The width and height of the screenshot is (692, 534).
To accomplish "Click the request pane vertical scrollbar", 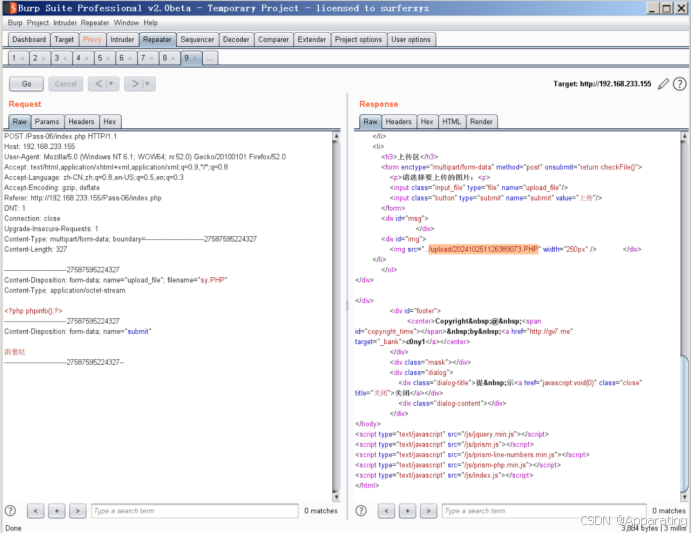I will [336, 316].
